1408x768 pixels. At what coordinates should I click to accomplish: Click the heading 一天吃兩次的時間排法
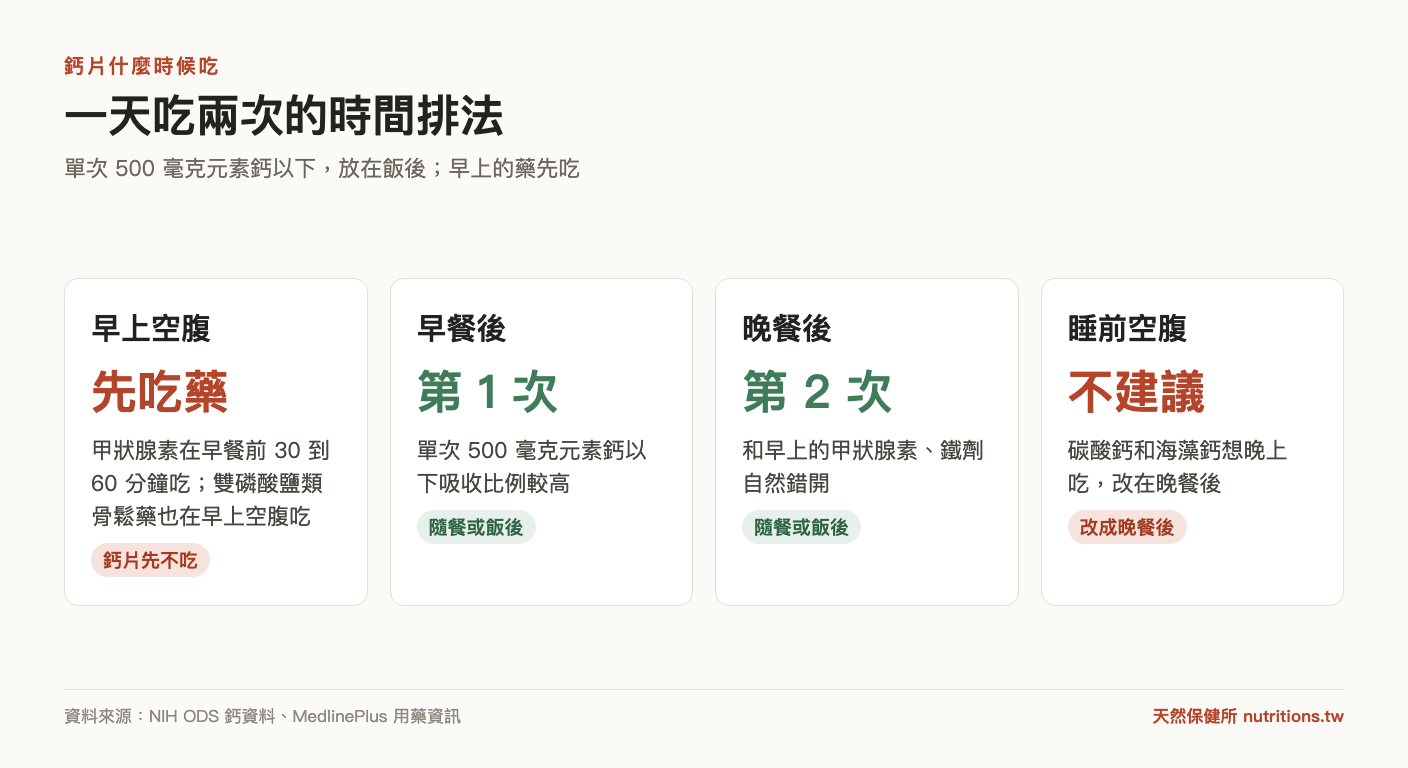(284, 118)
